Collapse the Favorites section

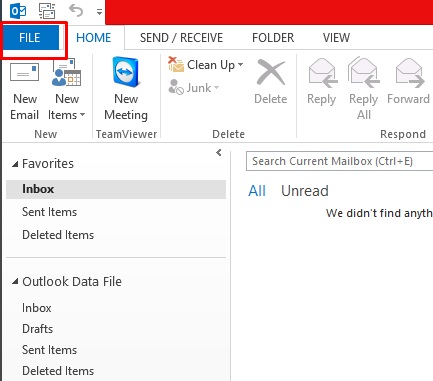(15, 164)
